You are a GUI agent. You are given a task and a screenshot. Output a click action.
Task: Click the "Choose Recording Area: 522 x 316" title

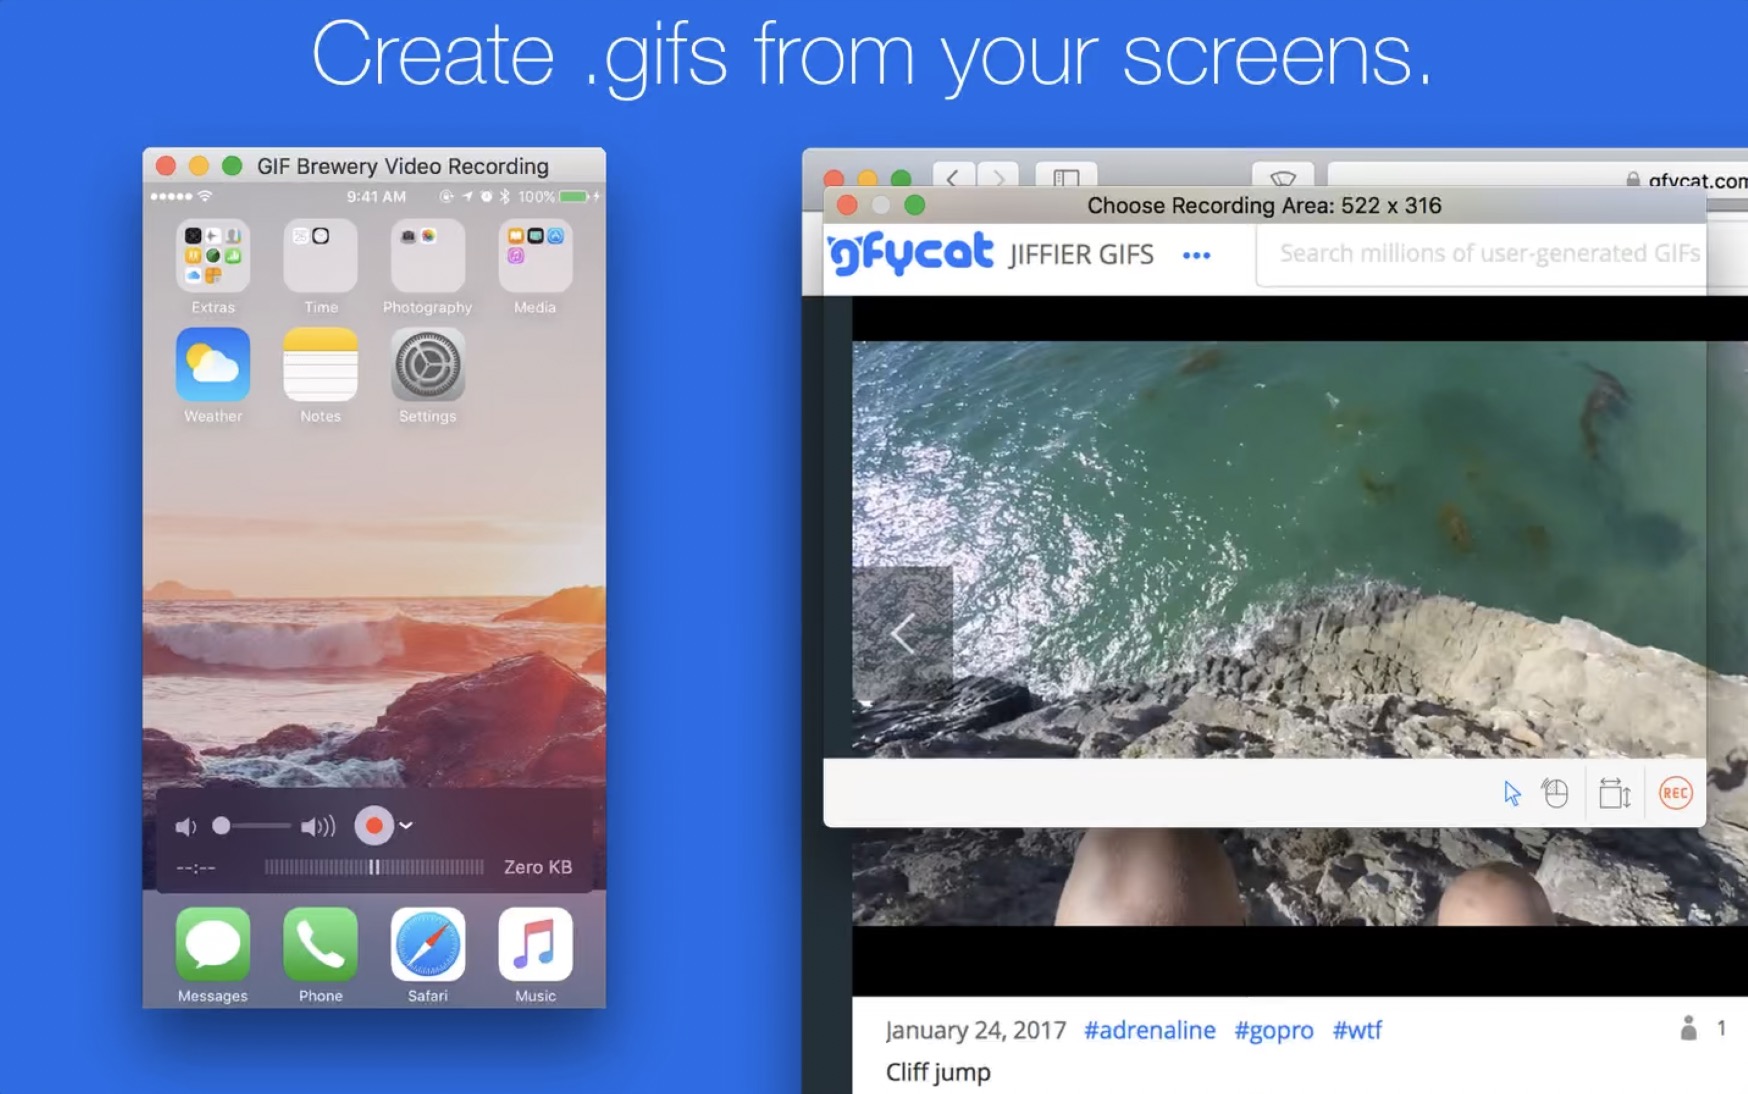click(x=1264, y=206)
